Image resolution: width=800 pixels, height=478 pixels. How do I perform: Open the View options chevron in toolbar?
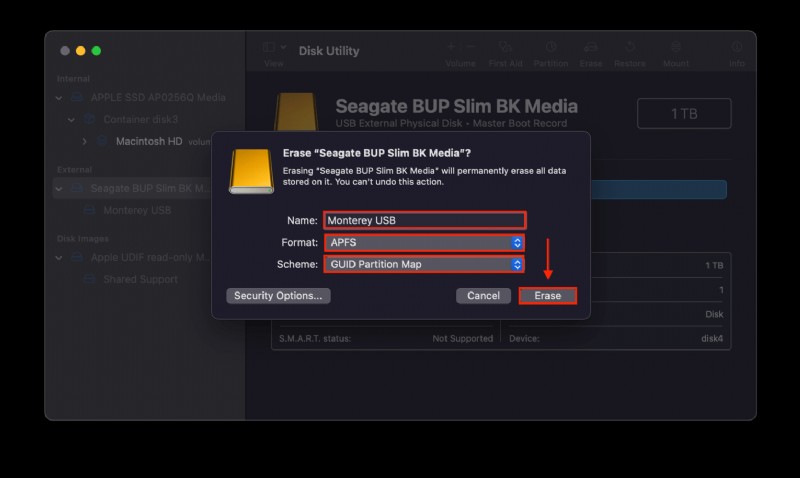tap(283, 47)
